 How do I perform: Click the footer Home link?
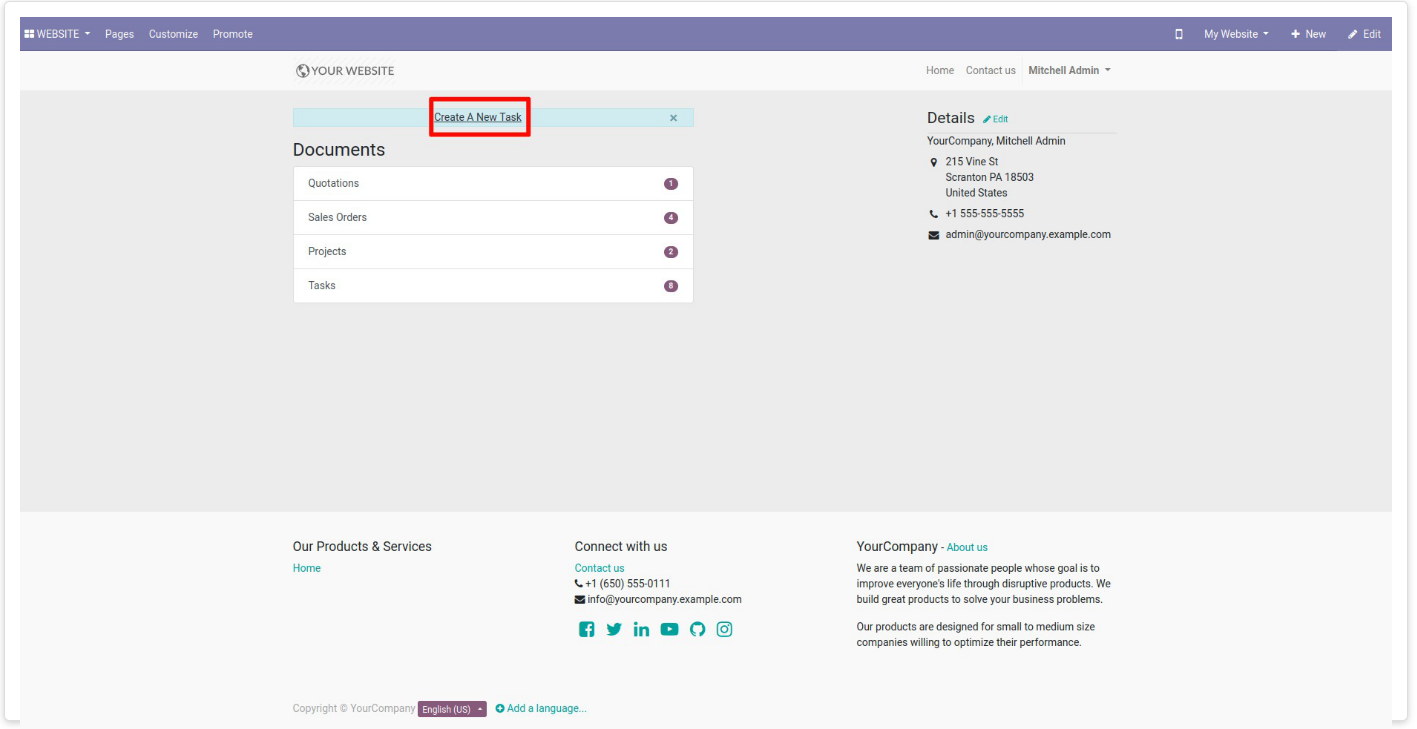coord(307,569)
